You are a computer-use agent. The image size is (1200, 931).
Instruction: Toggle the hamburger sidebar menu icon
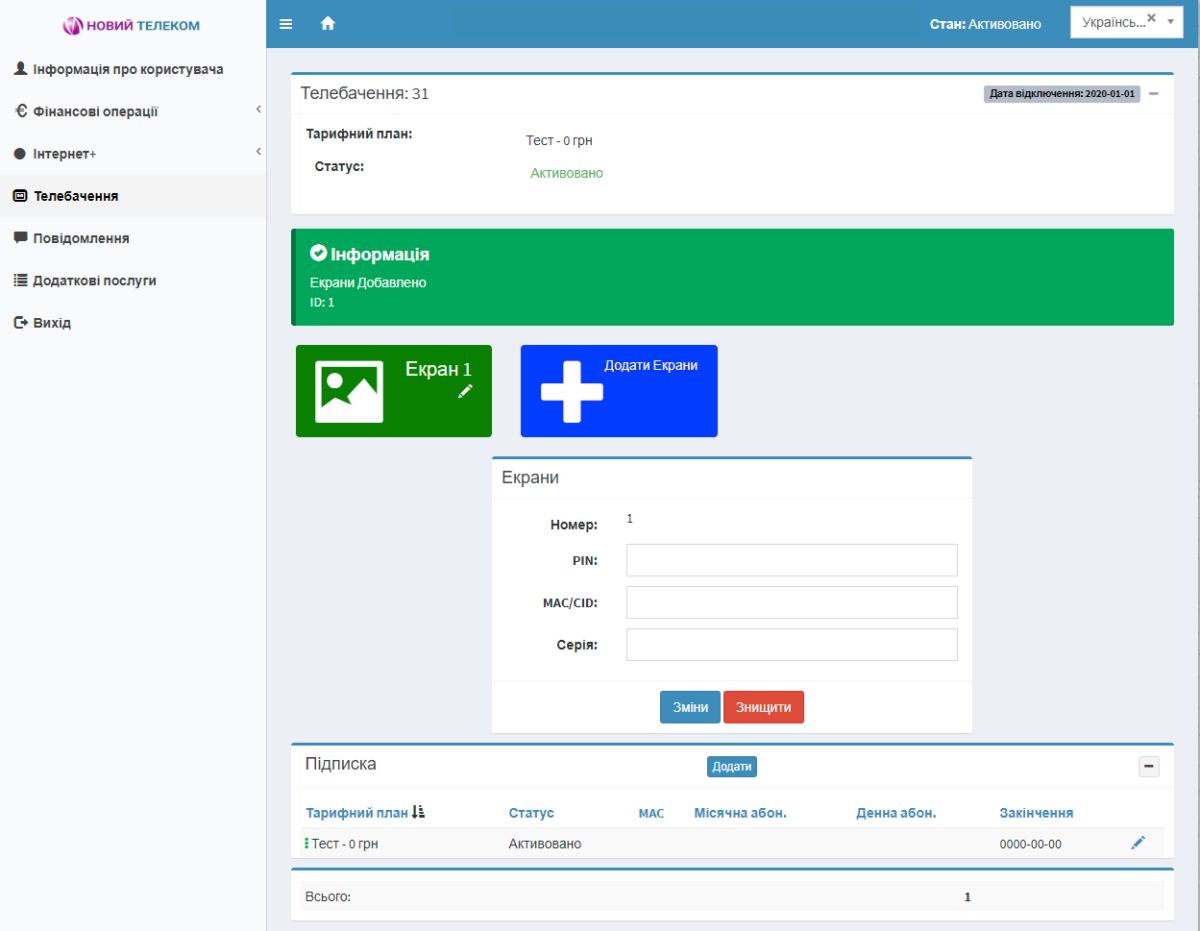tap(286, 24)
